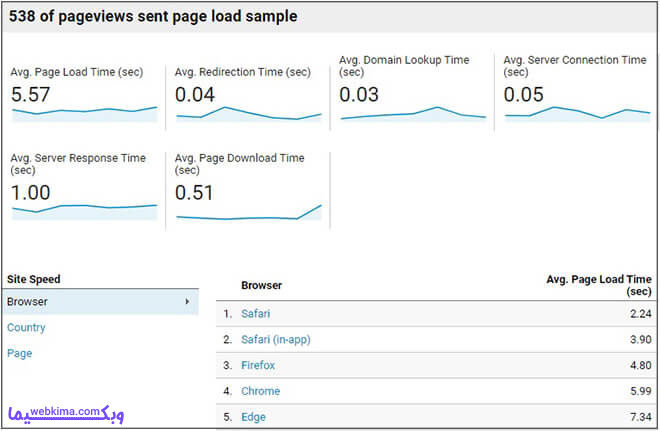Screen dimensions: 660x431
Task: Click the 3.90 load time cell
Action: (x=641, y=339)
